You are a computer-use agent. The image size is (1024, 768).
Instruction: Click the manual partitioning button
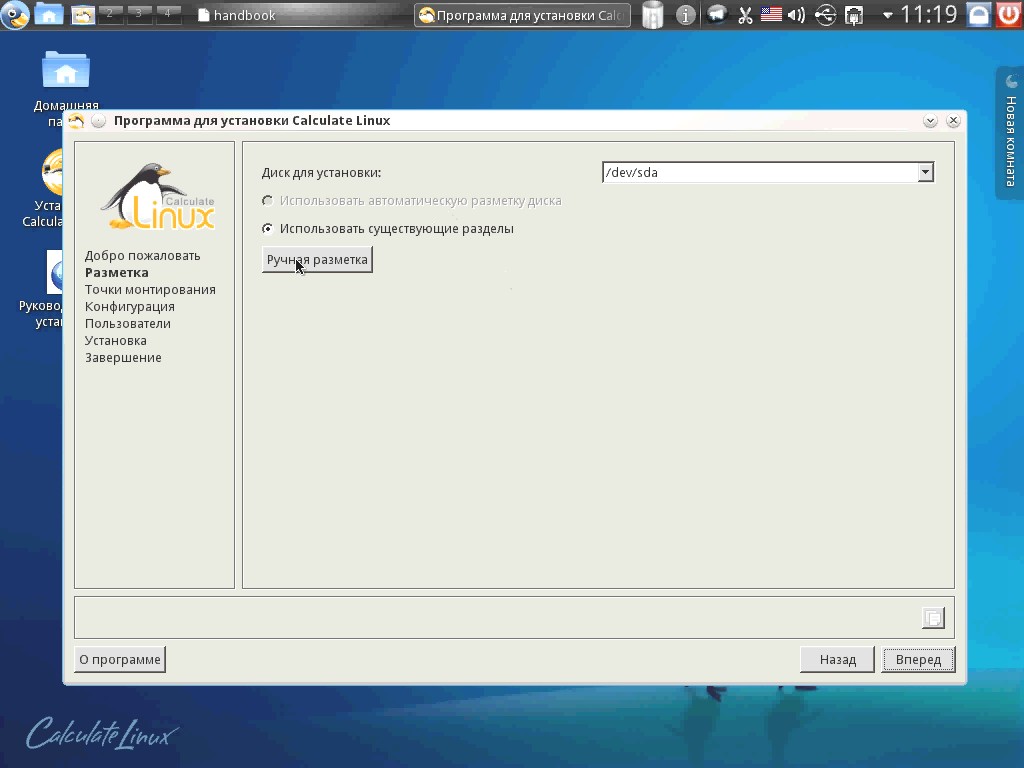[317, 260]
